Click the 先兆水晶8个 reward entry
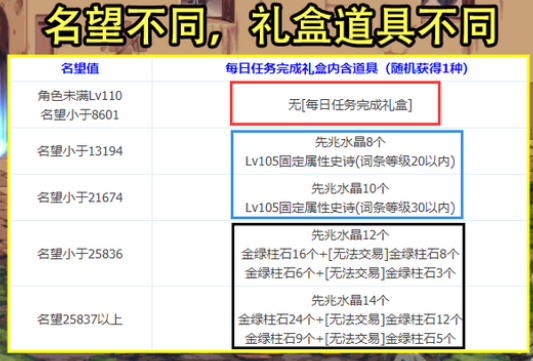The height and width of the screenshot is (361, 533). (x=350, y=142)
